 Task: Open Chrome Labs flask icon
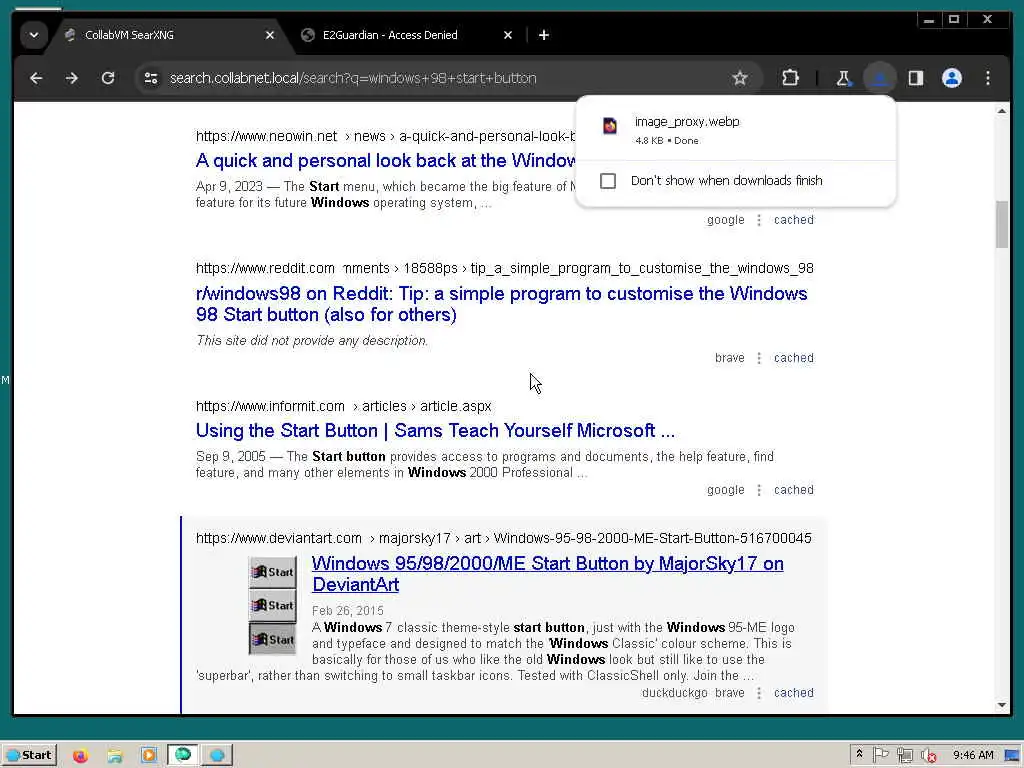pyautogui.click(x=844, y=78)
